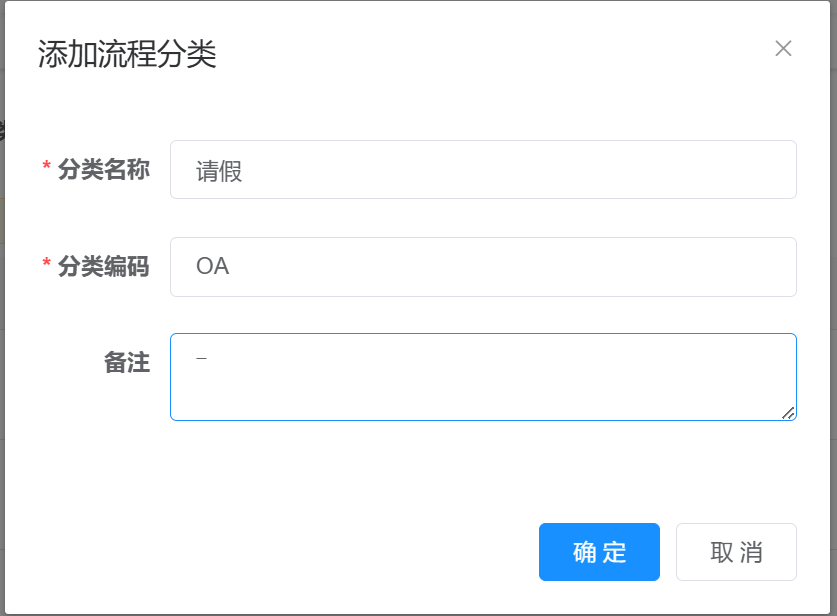Click the 添加流程分类 dialog title
Image resolution: width=837 pixels, height=616 pixels.
click(x=127, y=54)
